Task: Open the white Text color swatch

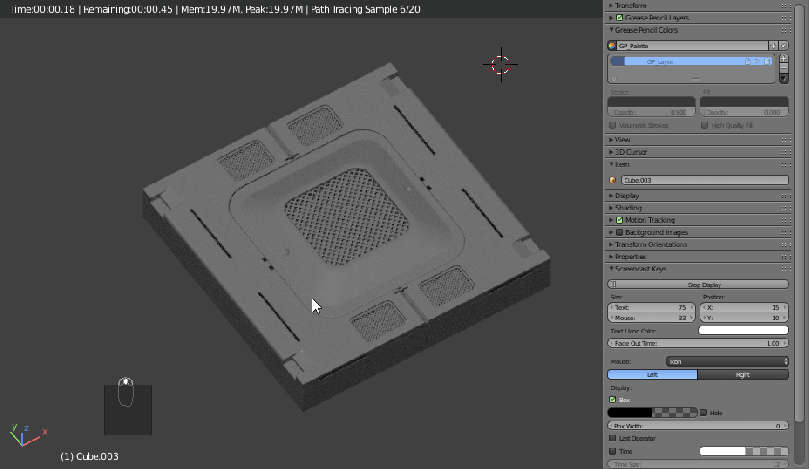Action: click(x=742, y=330)
